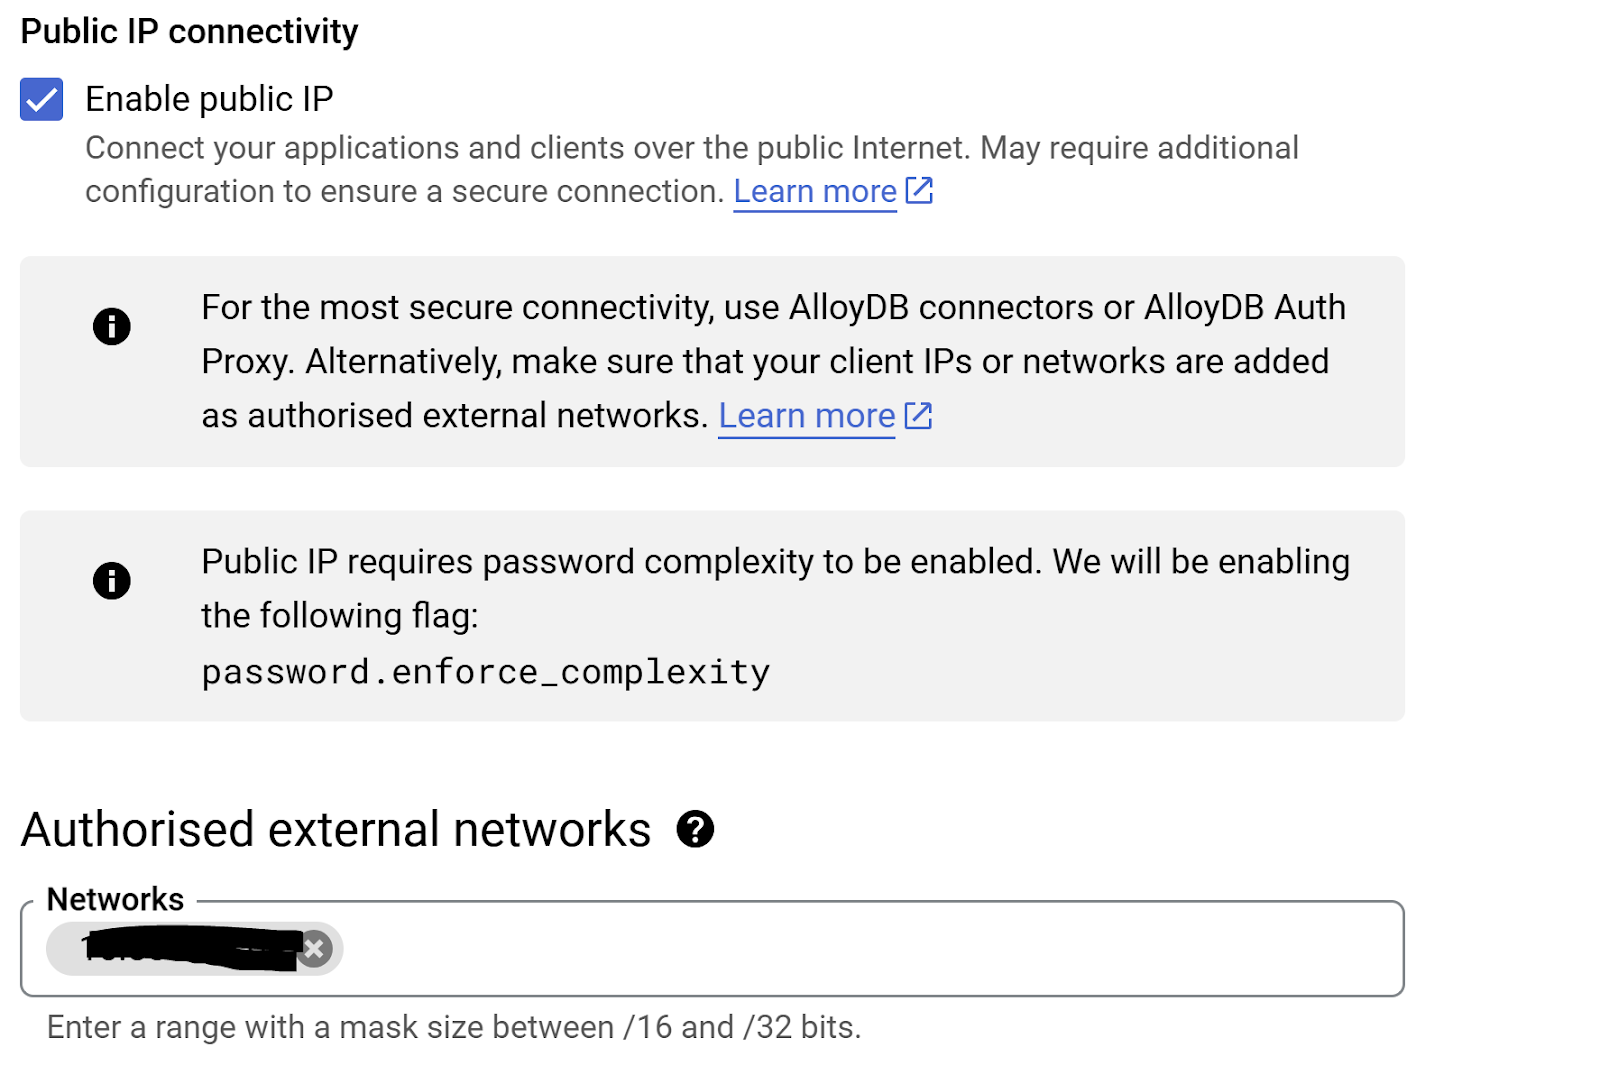Click the Enable public IP label text
Viewport: 1600px width, 1084px height.
pos(209,100)
